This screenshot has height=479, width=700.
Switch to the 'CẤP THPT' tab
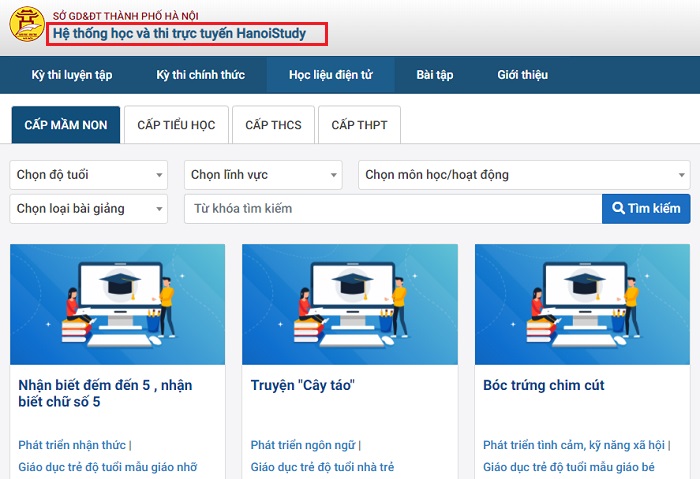click(x=359, y=125)
